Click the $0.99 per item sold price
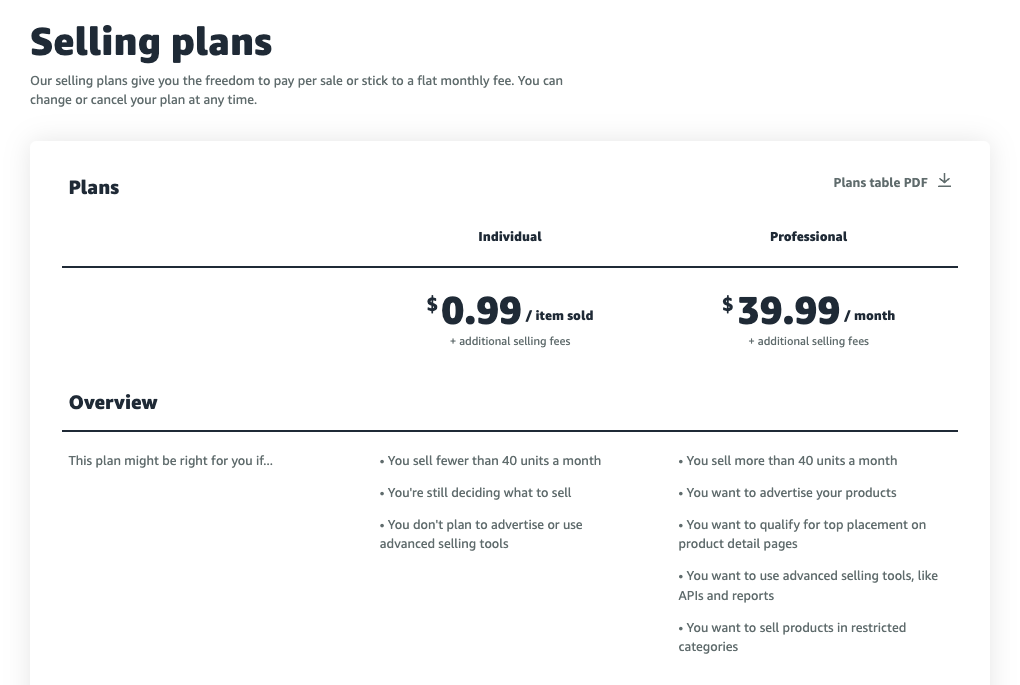Image resolution: width=1020 pixels, height=685 pixels. 510,310
